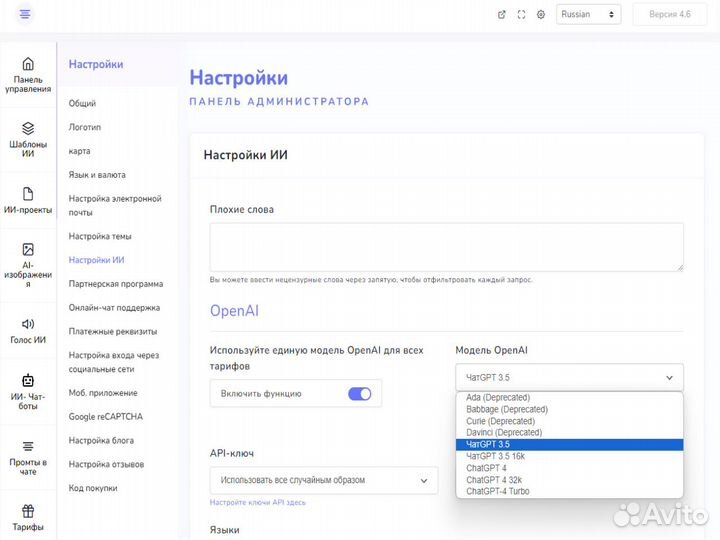
Task: Open Настройка отзывов section
Action: coord(106,464)
